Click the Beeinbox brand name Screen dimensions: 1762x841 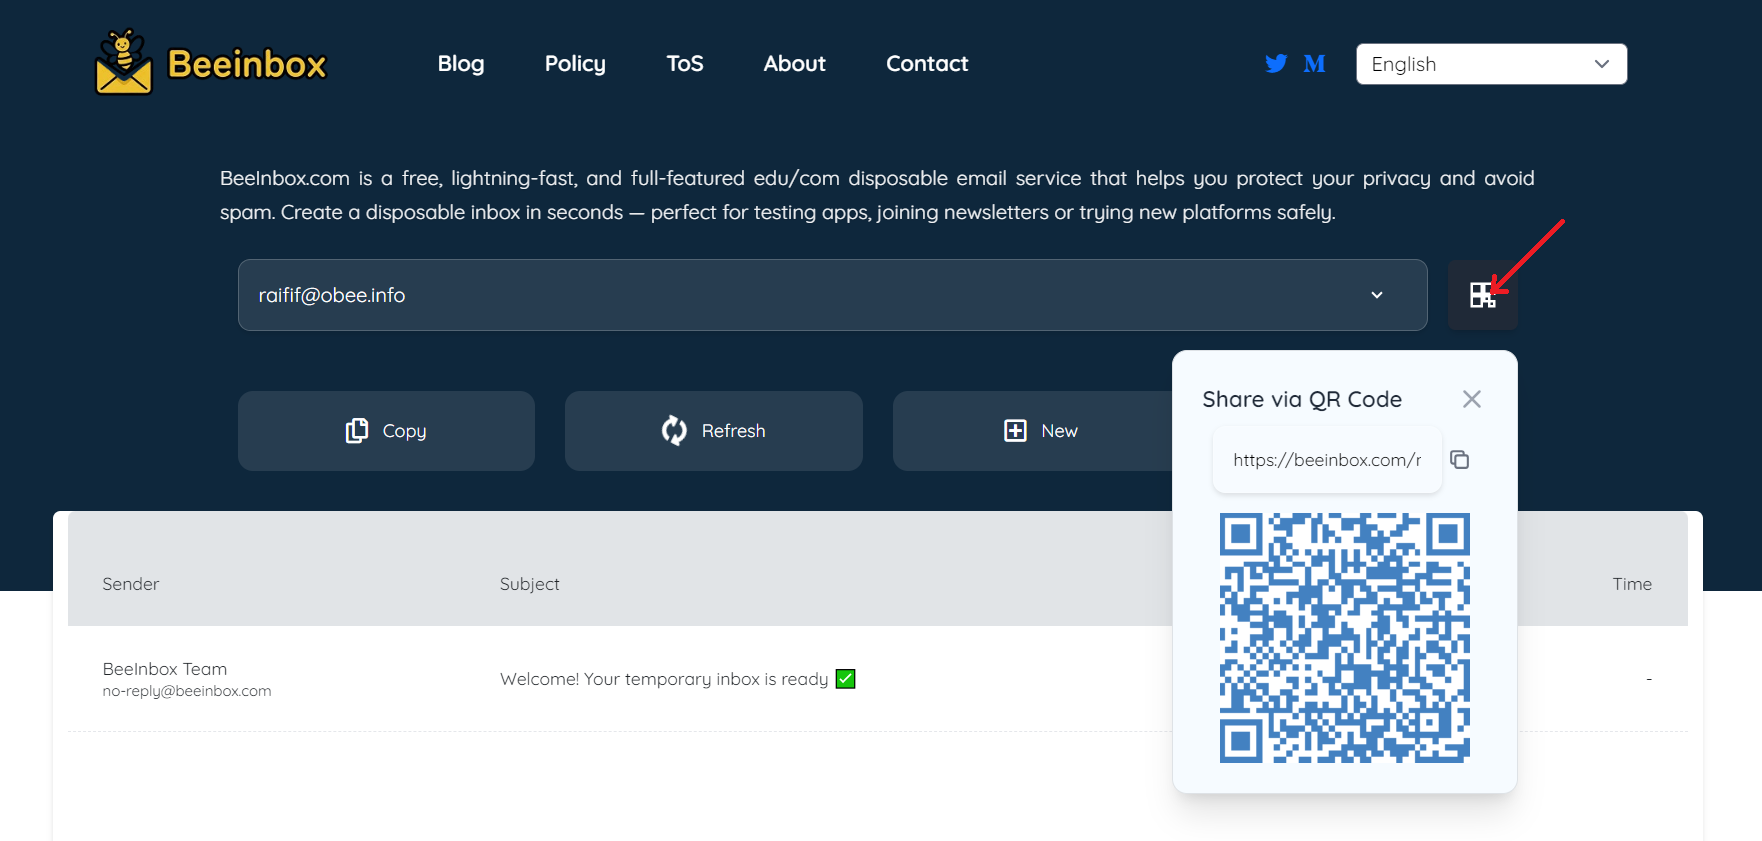click(x=247, y=64)
